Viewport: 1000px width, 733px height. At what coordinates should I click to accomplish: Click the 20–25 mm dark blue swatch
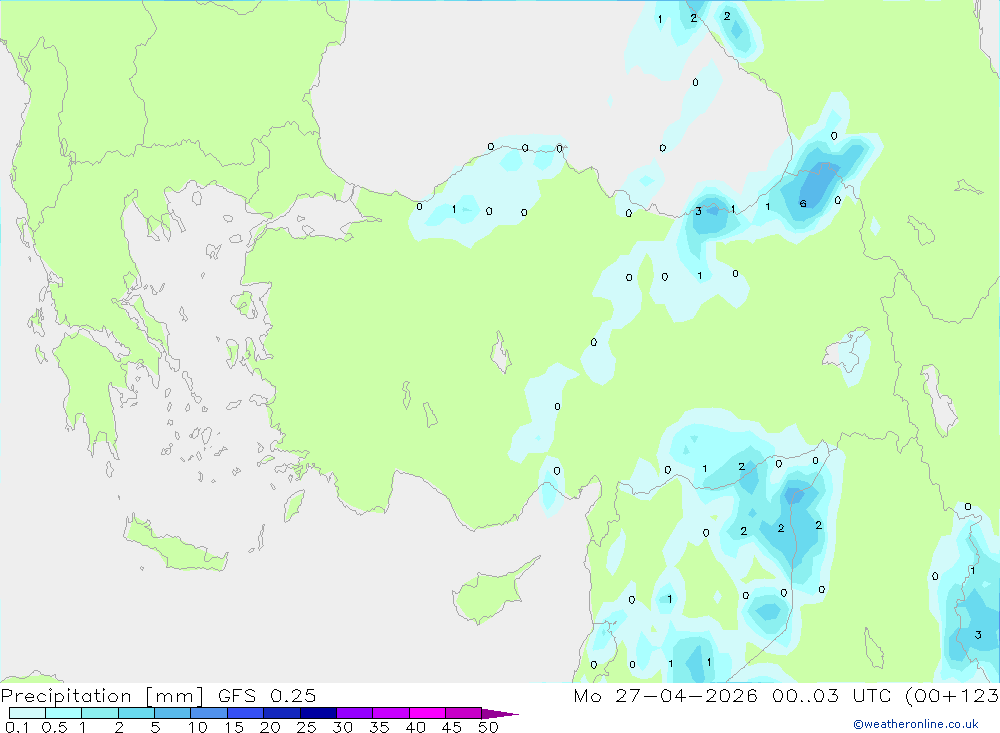click(x=281, y=713)
